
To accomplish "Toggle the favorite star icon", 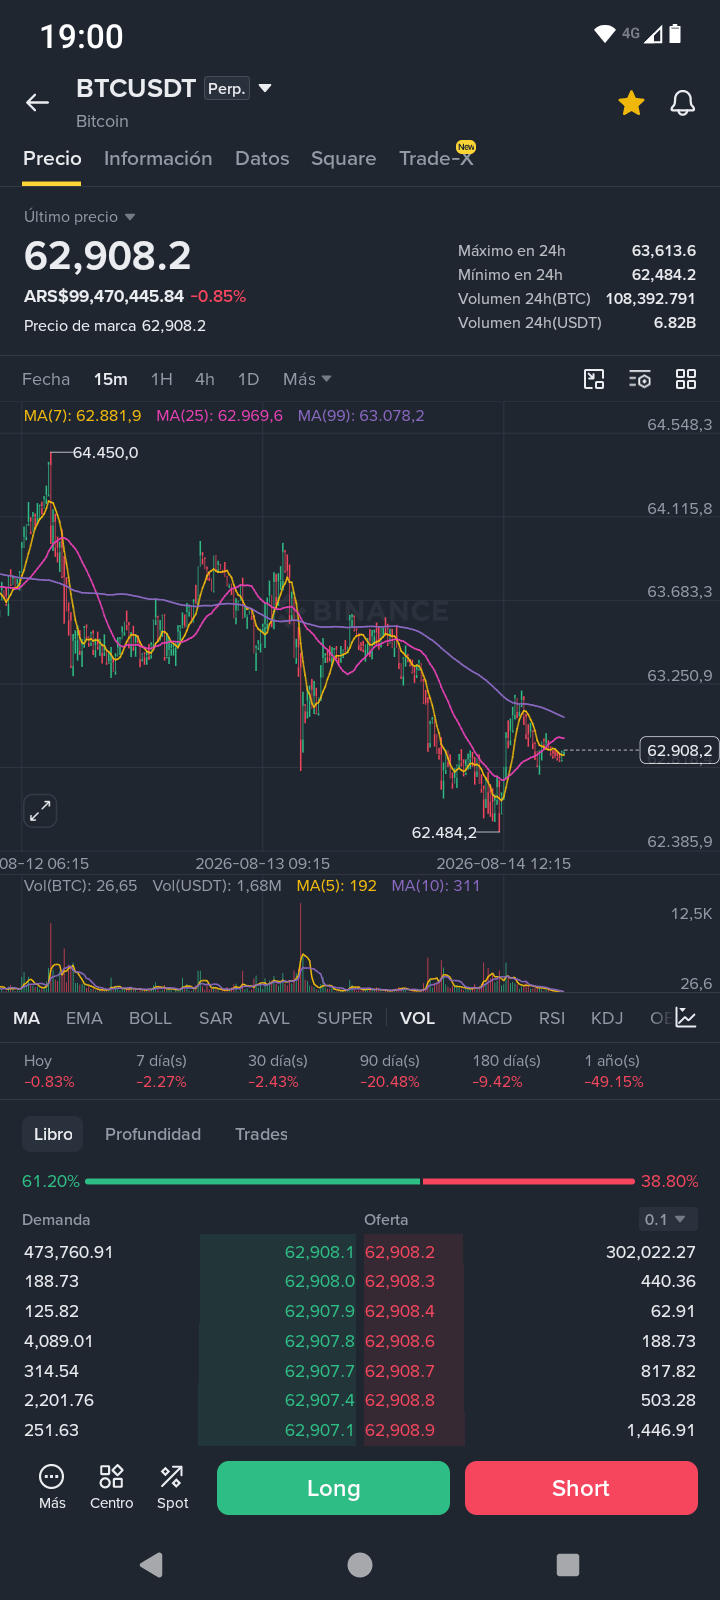I will pos(631,103).
